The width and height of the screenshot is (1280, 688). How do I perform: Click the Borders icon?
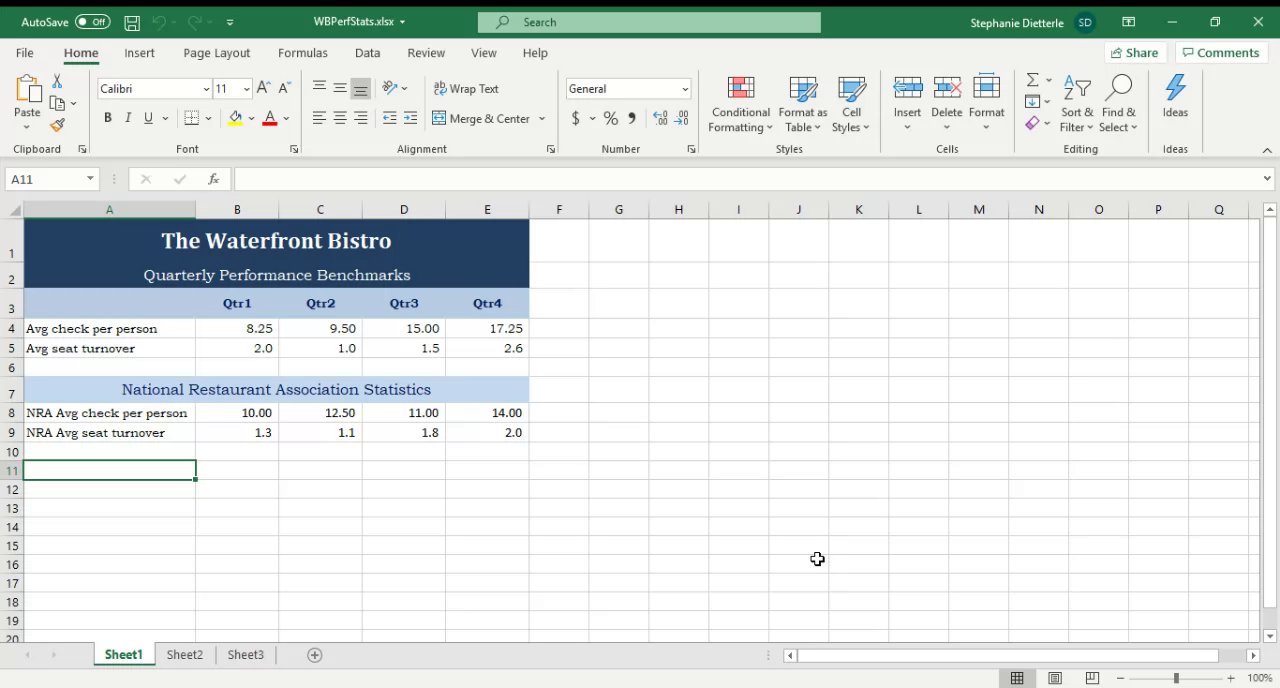pos(192,118)
